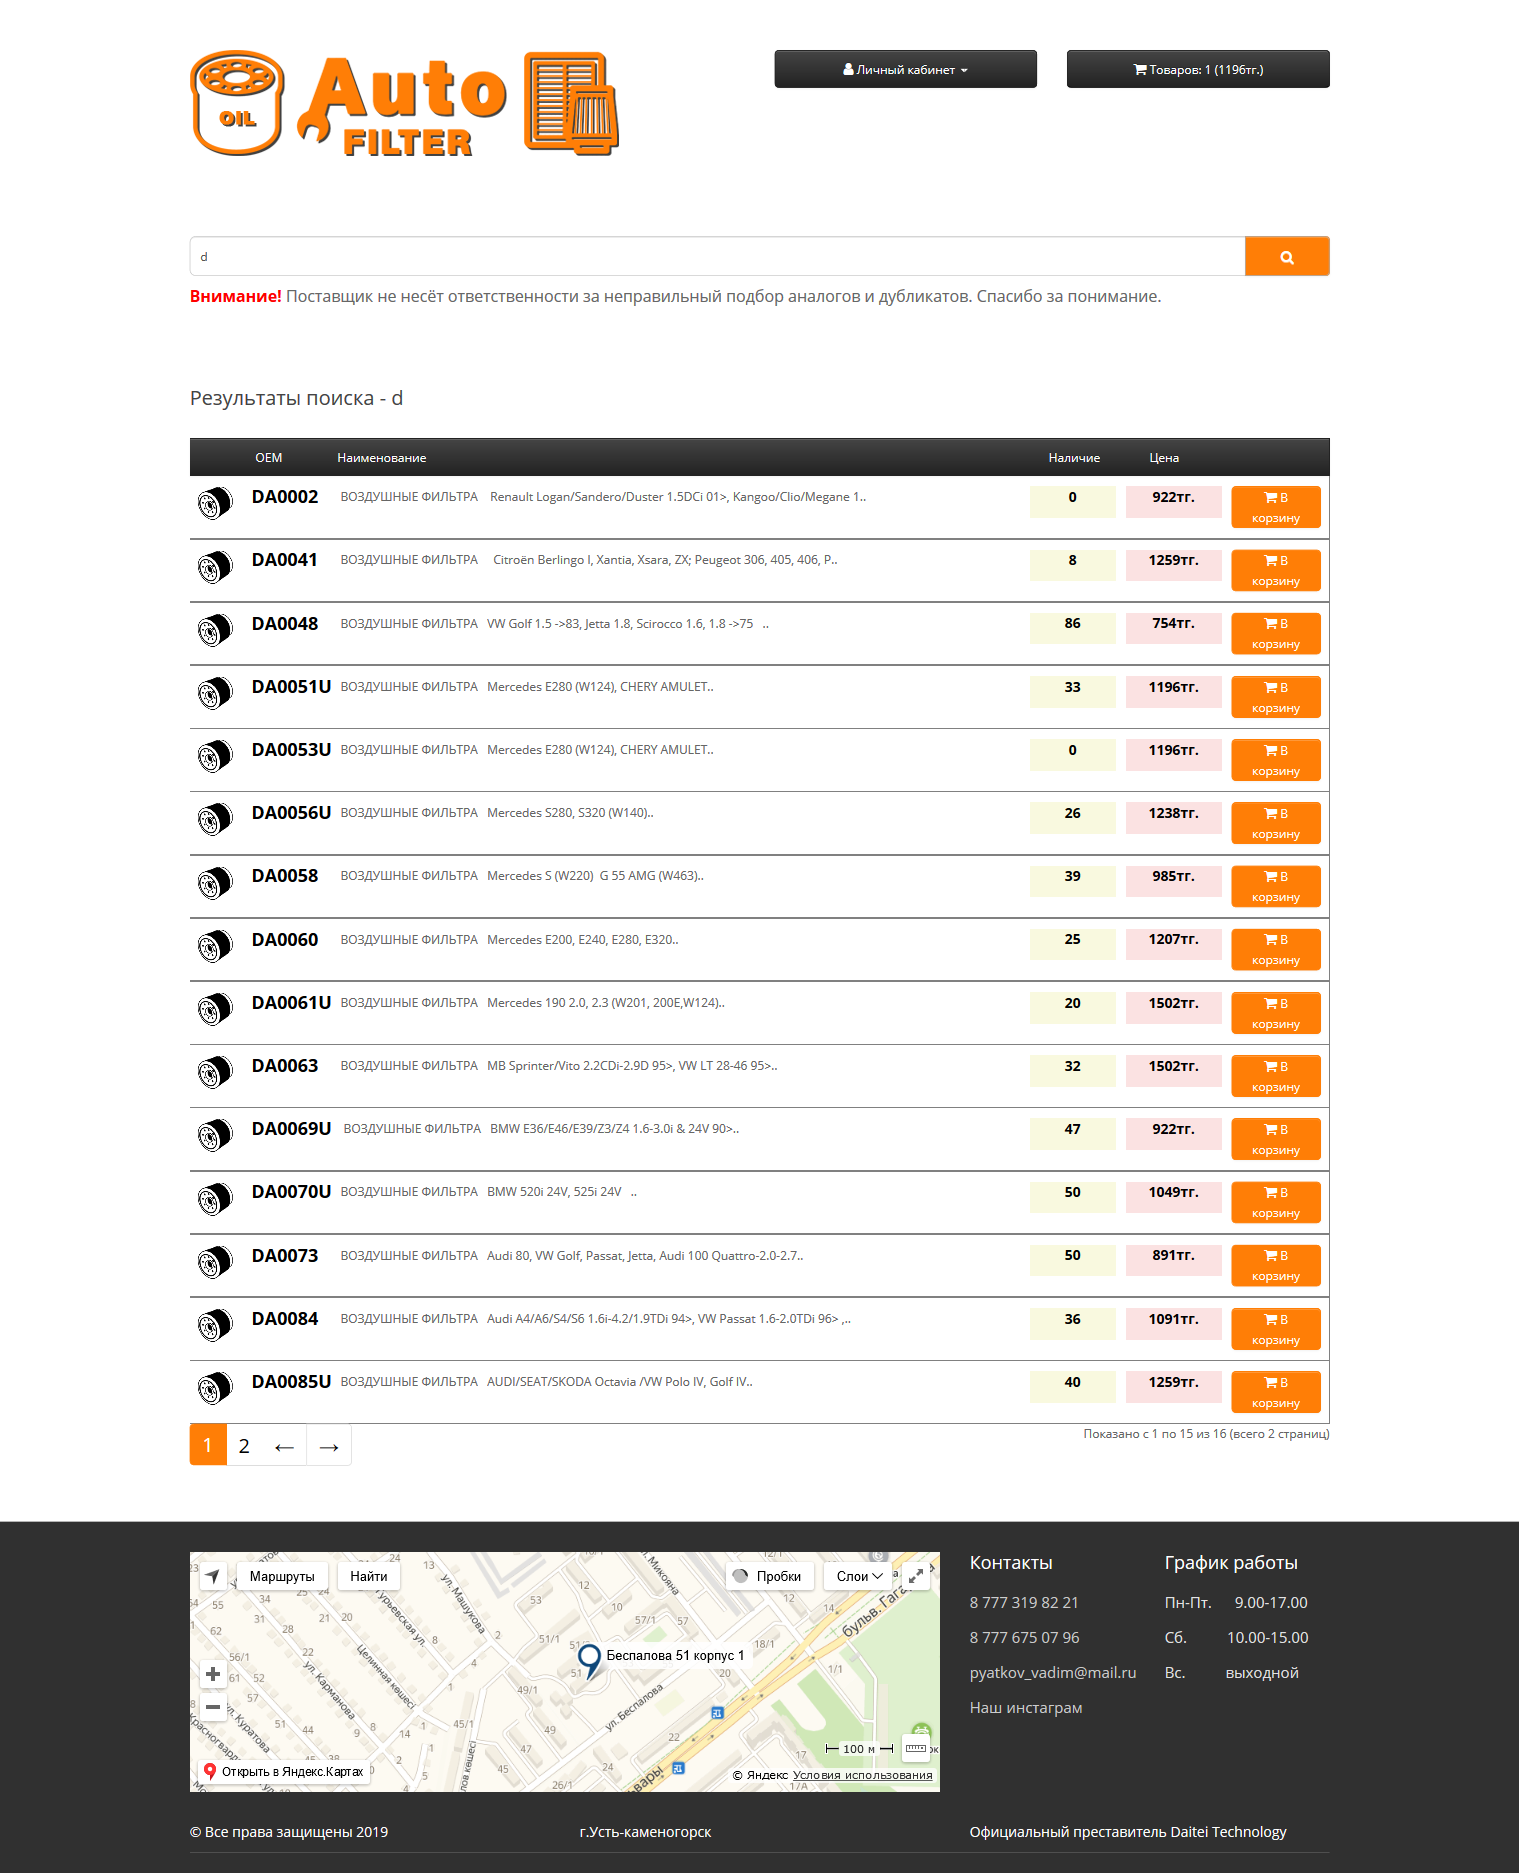Viewport: 1519px width, 1873px height.
Task: Open product code DA0058
Action: 285,876
